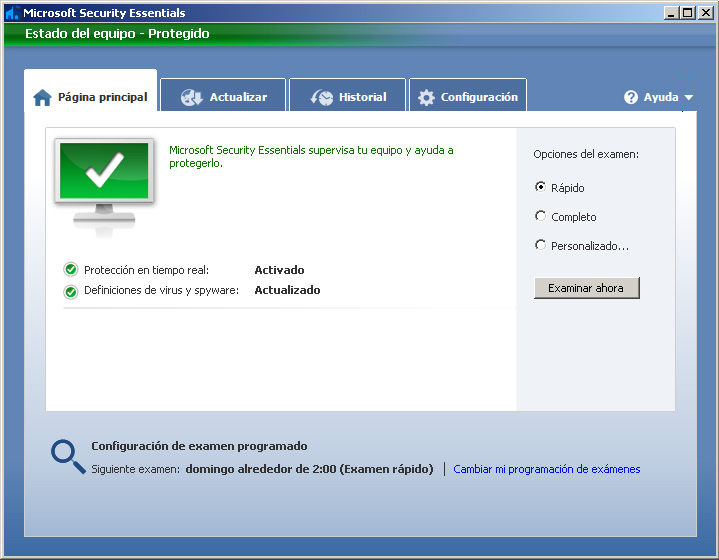Screen dimensions: 719x560
Task: Open Cambiar mi programación de exámenes link
Action: [x=546, y=469]
